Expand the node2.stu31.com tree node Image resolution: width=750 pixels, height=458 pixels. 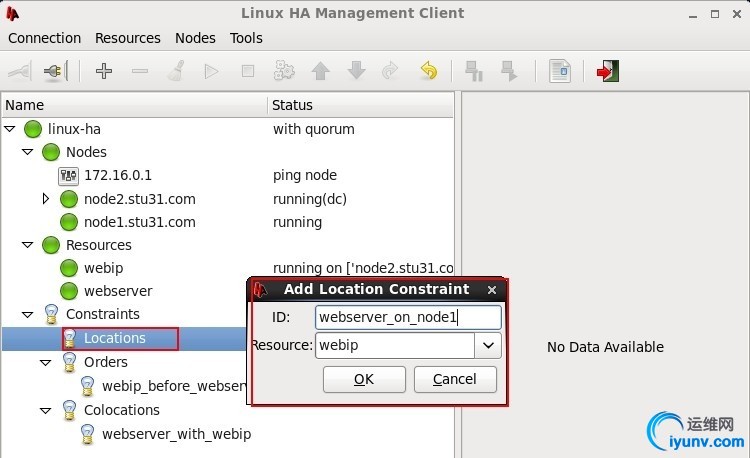point(46,198)
